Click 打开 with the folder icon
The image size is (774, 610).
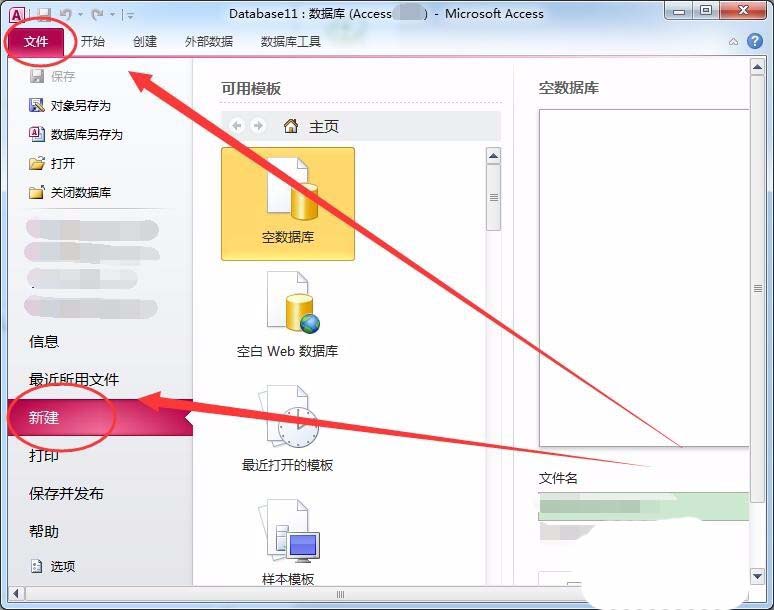52,163
